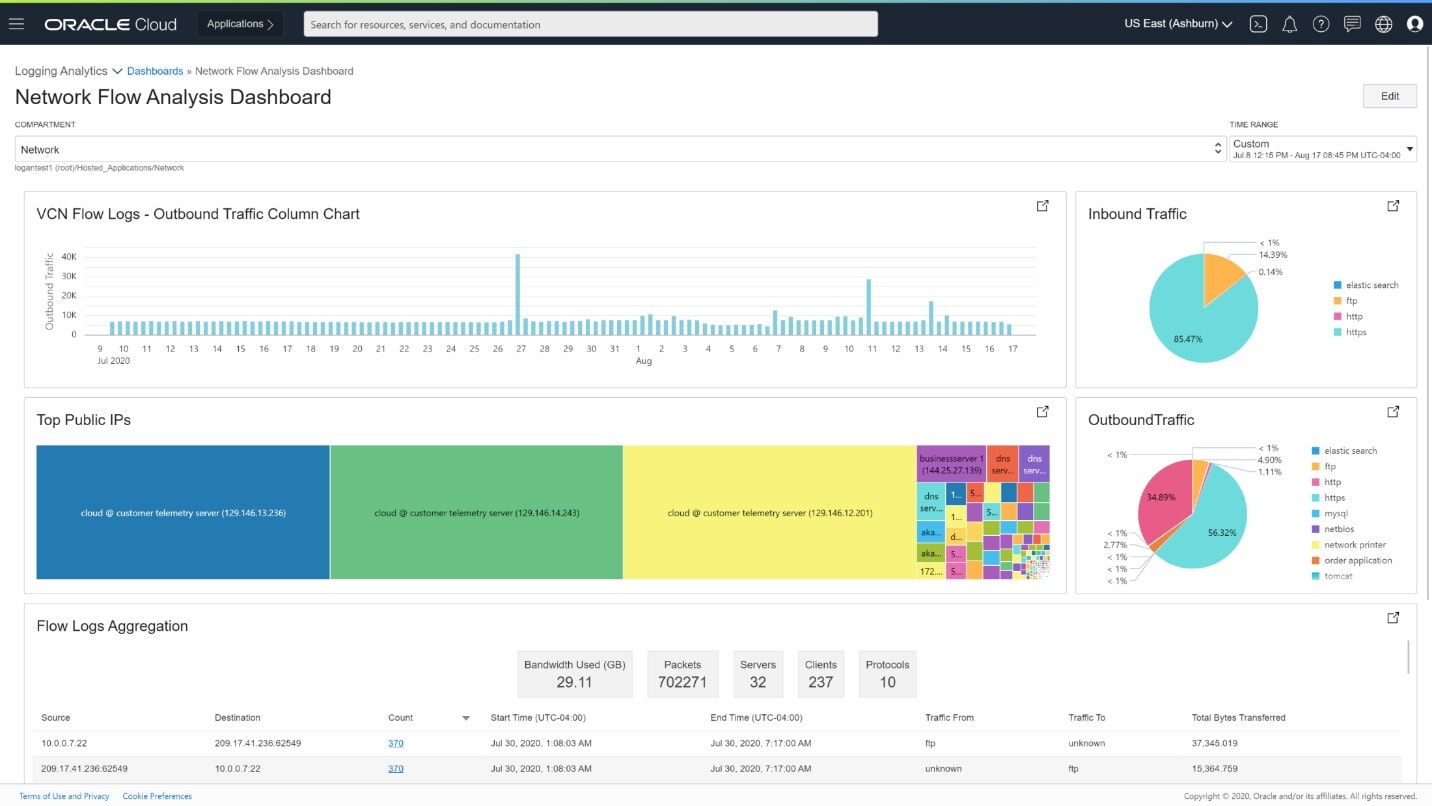The image size is (1432, 806).
Task: Open the user profile avatar
Action: [x=1415, y=24]
